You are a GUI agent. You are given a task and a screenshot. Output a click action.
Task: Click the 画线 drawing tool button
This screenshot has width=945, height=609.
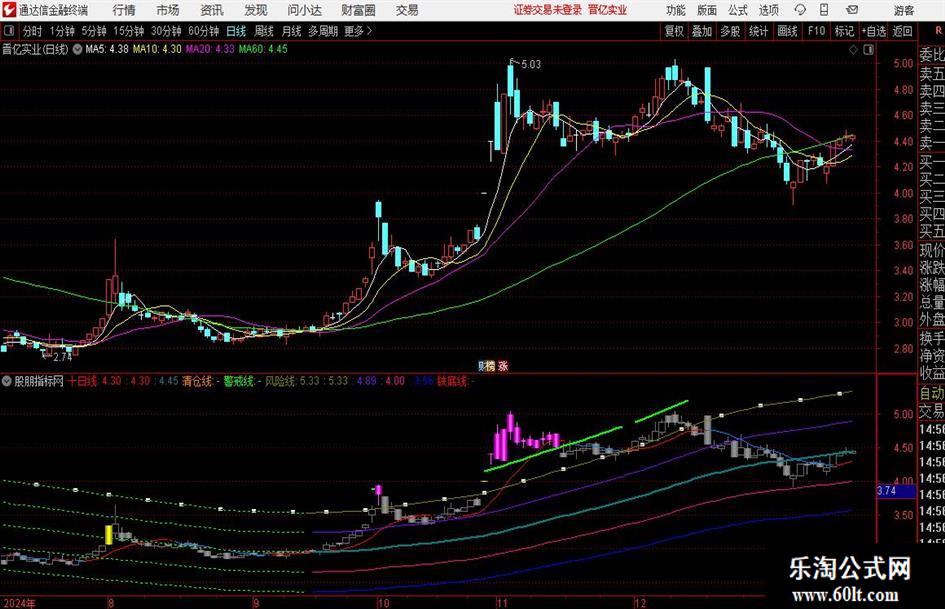point(787,31)
